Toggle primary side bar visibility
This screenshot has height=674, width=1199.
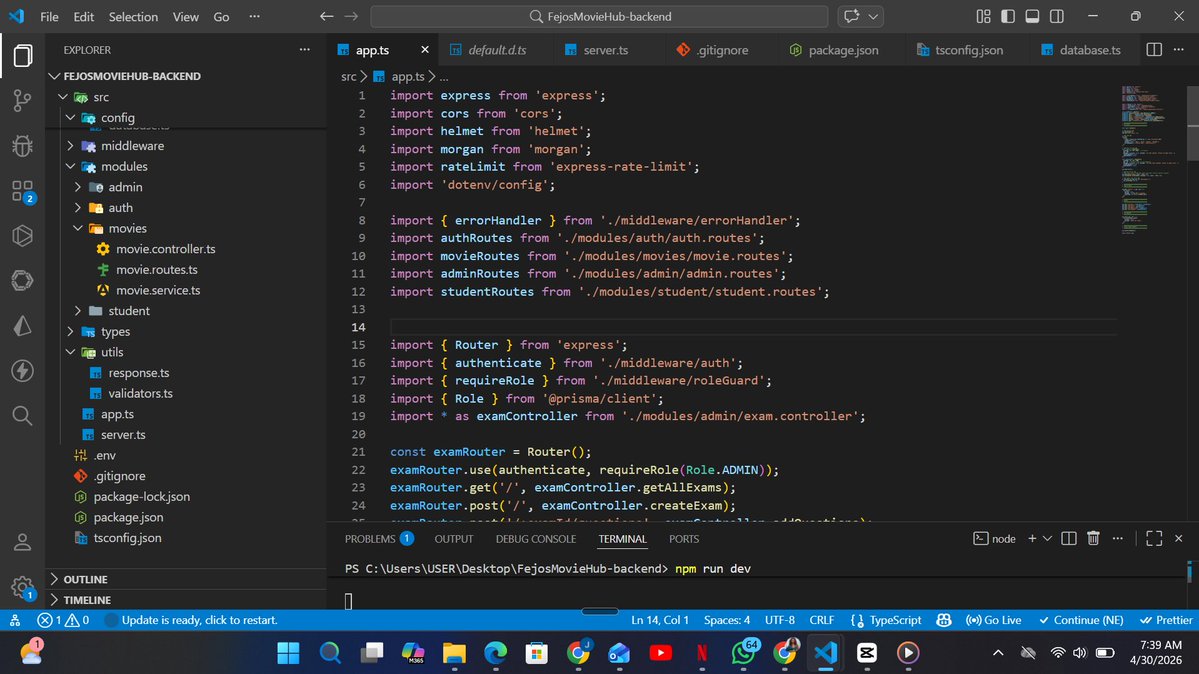pos(1008,16)
